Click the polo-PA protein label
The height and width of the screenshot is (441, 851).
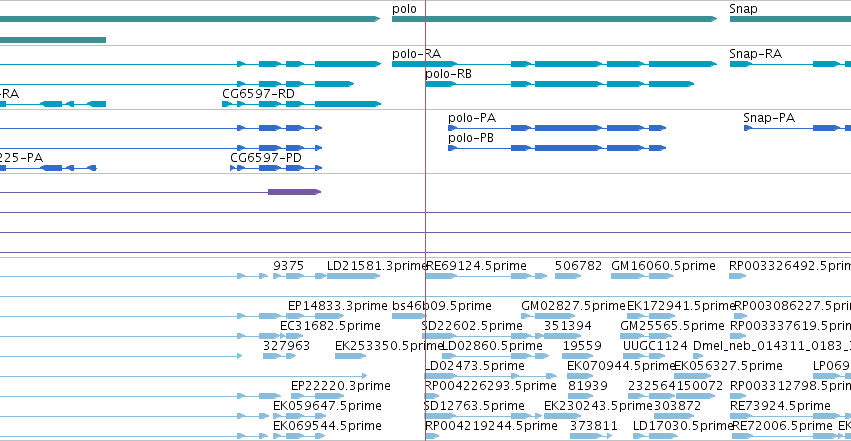tap(472, 118)
